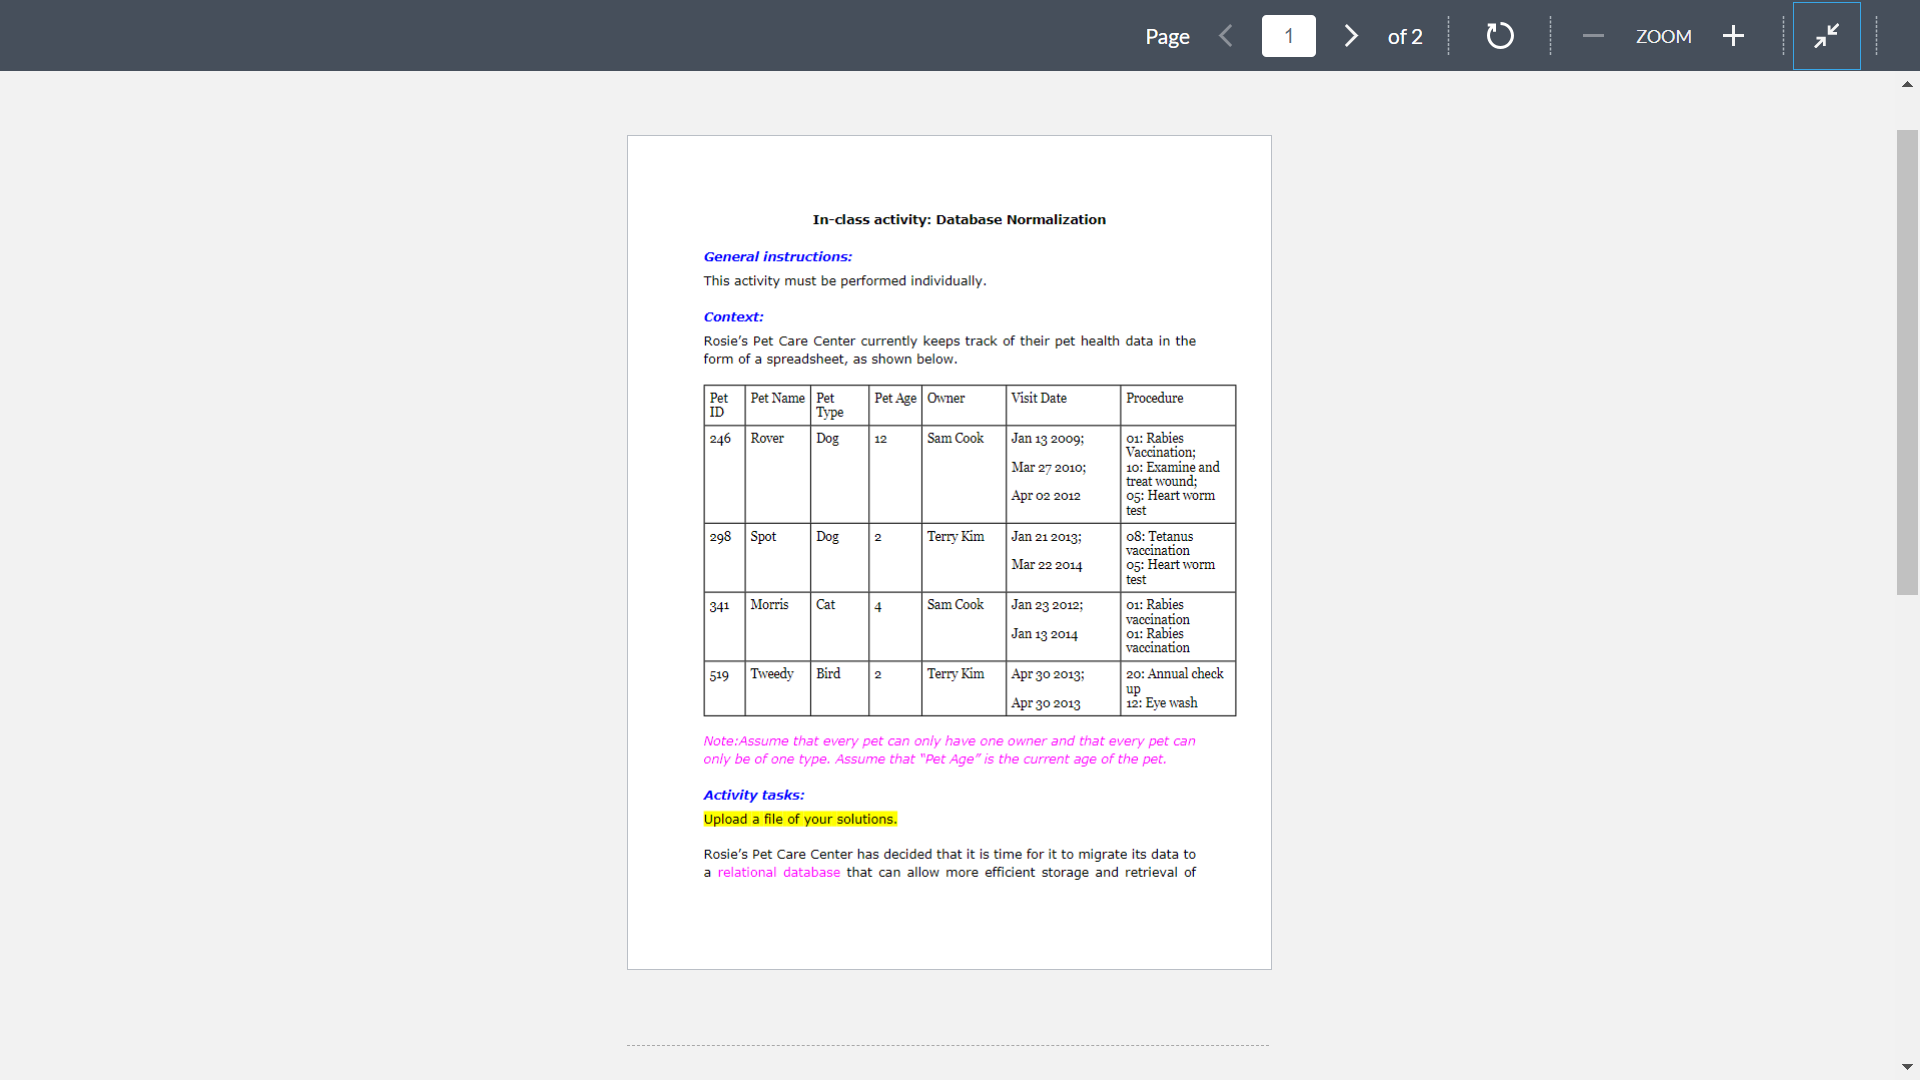Zoom in with the plus icon
Screen dimensions: 1920x1080
[1733, 36]
